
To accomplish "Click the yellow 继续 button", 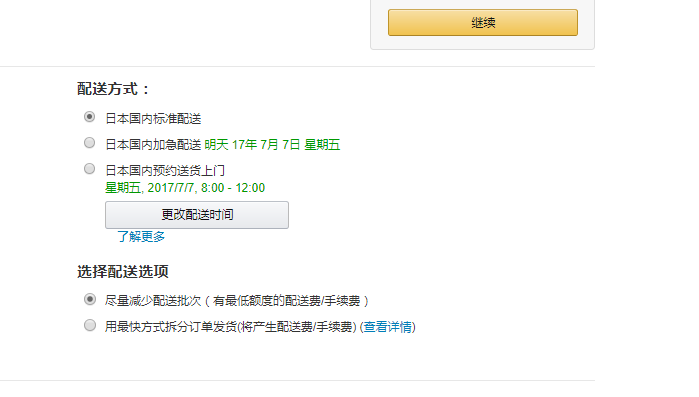I will tap(483, 22).
